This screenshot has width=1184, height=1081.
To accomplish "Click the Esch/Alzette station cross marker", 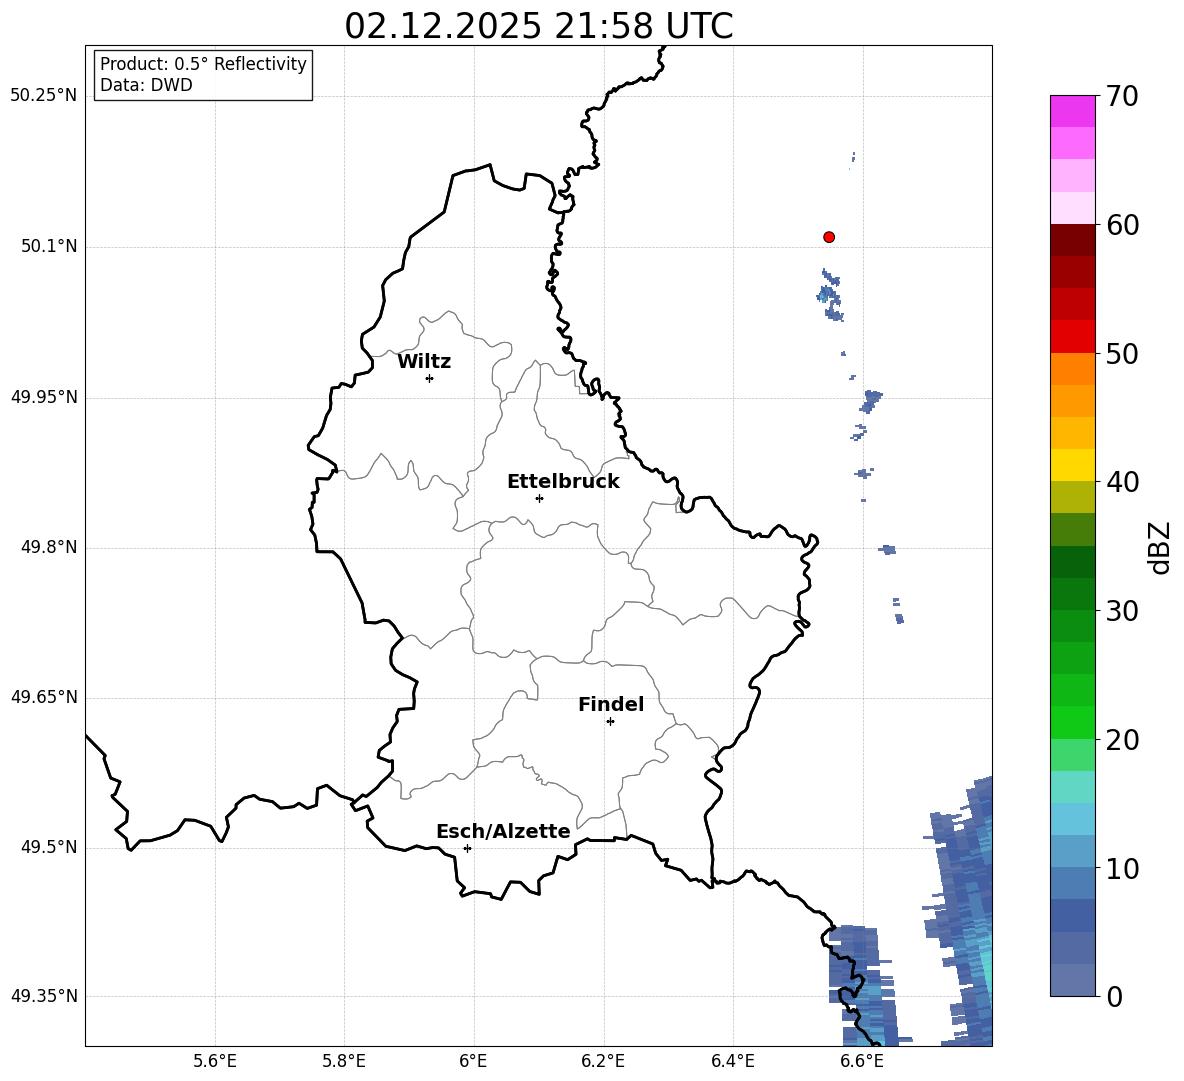I will pyautogui.click(x=467, y=848).
